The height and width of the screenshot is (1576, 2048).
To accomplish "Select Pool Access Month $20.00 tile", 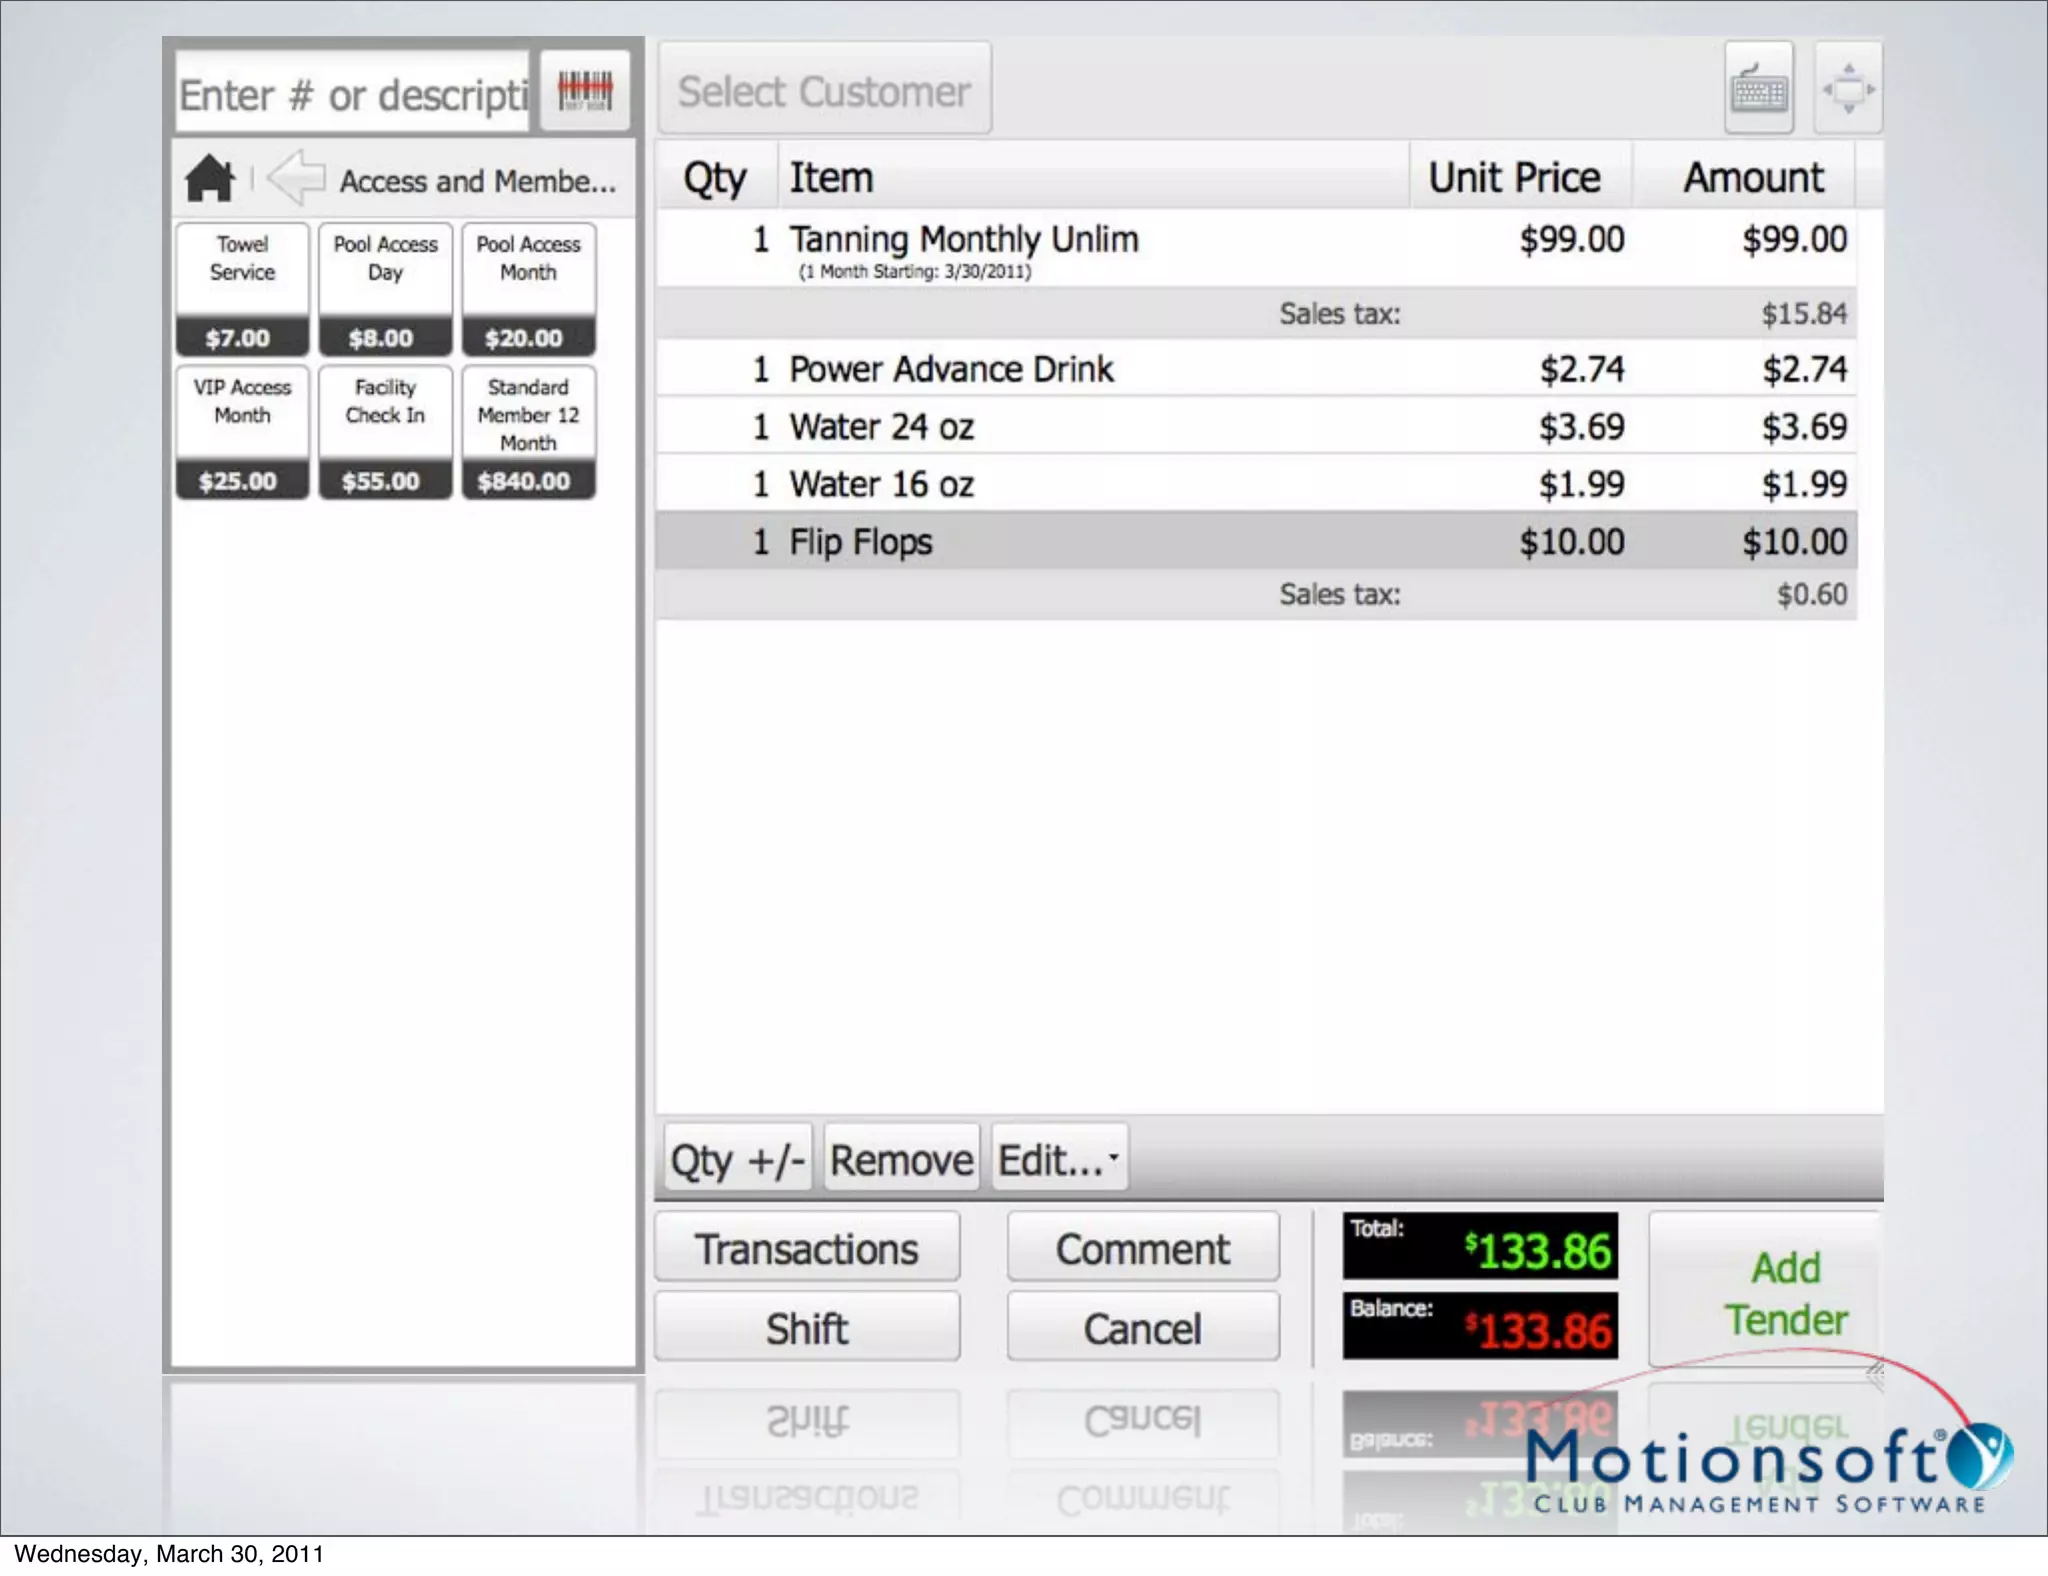I will pyautogui.click(x=528, y=289).
